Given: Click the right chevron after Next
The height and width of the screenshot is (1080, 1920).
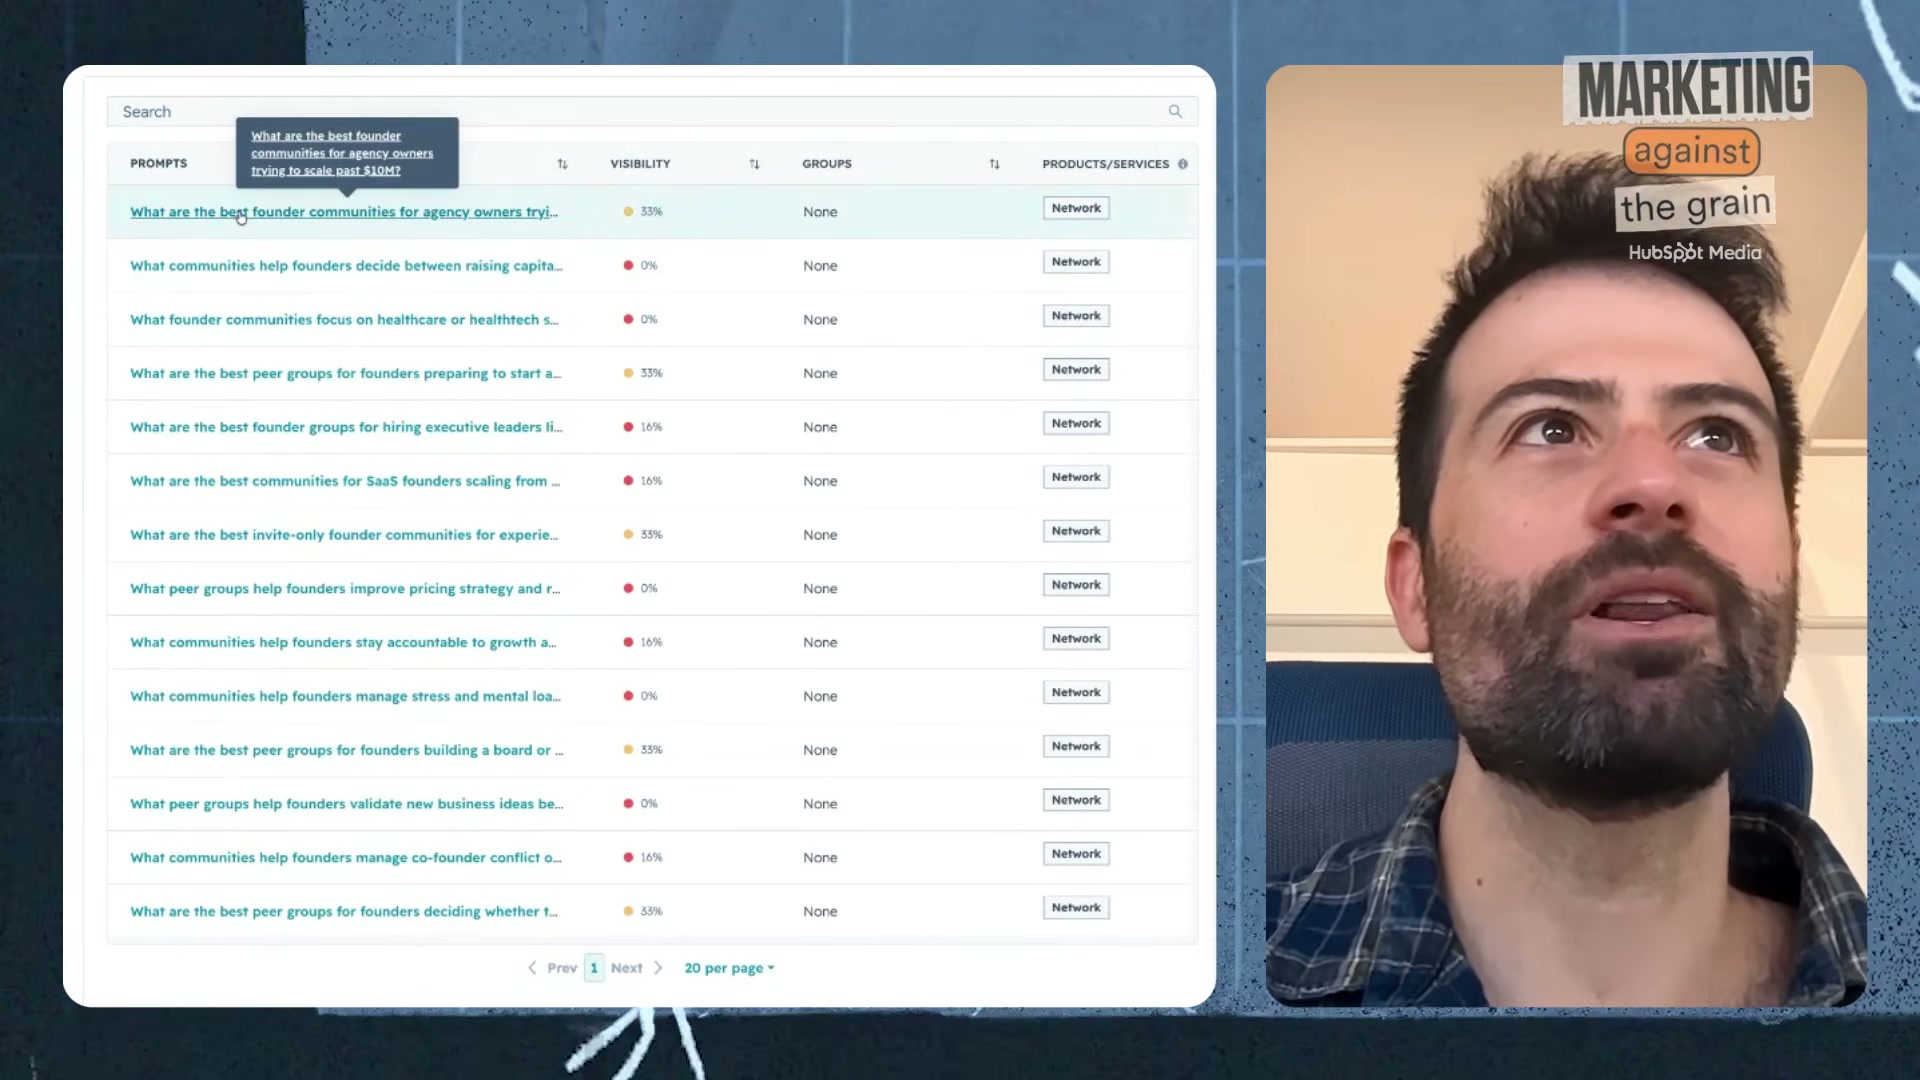Looking at the screenshot, I should [658, 967].
